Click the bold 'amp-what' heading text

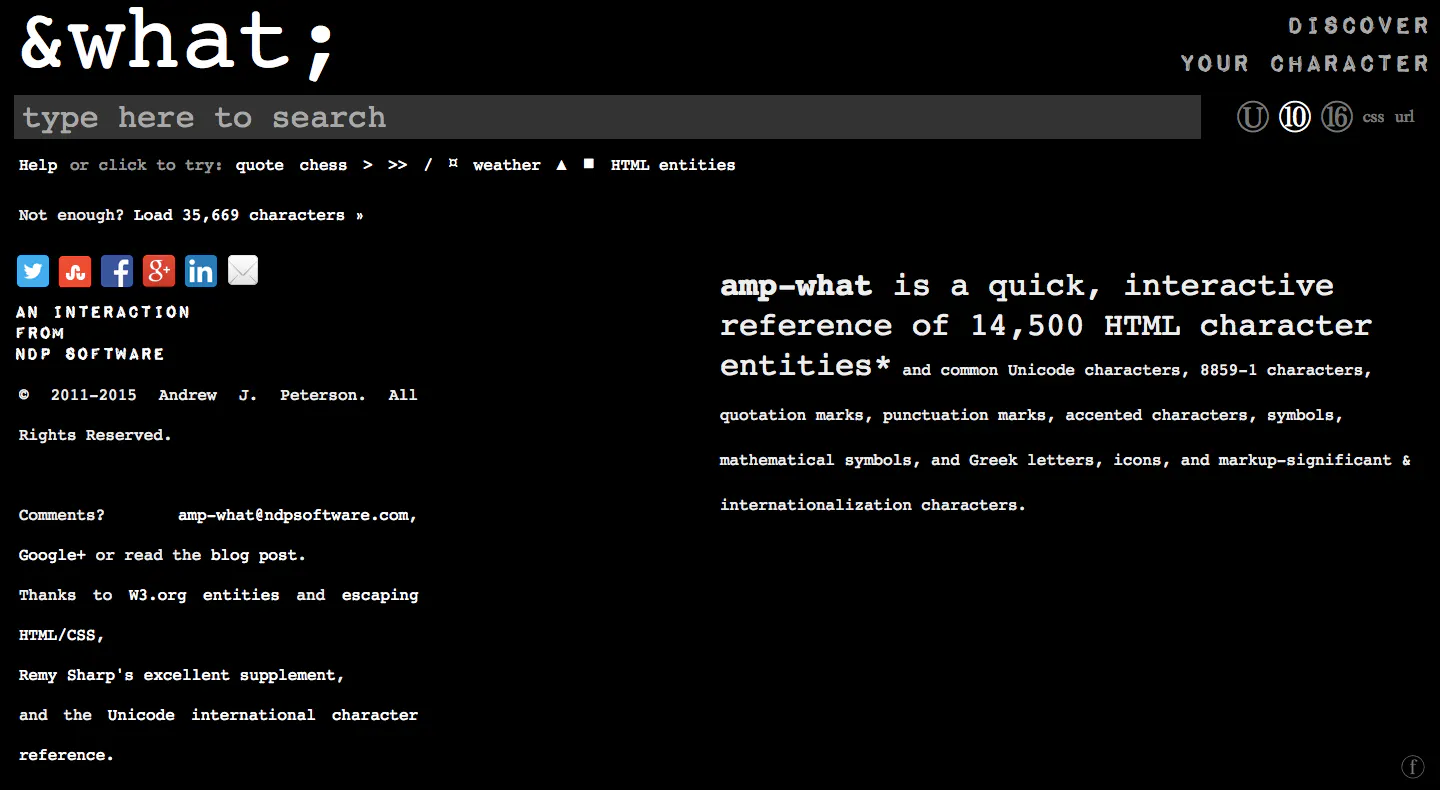796,286
